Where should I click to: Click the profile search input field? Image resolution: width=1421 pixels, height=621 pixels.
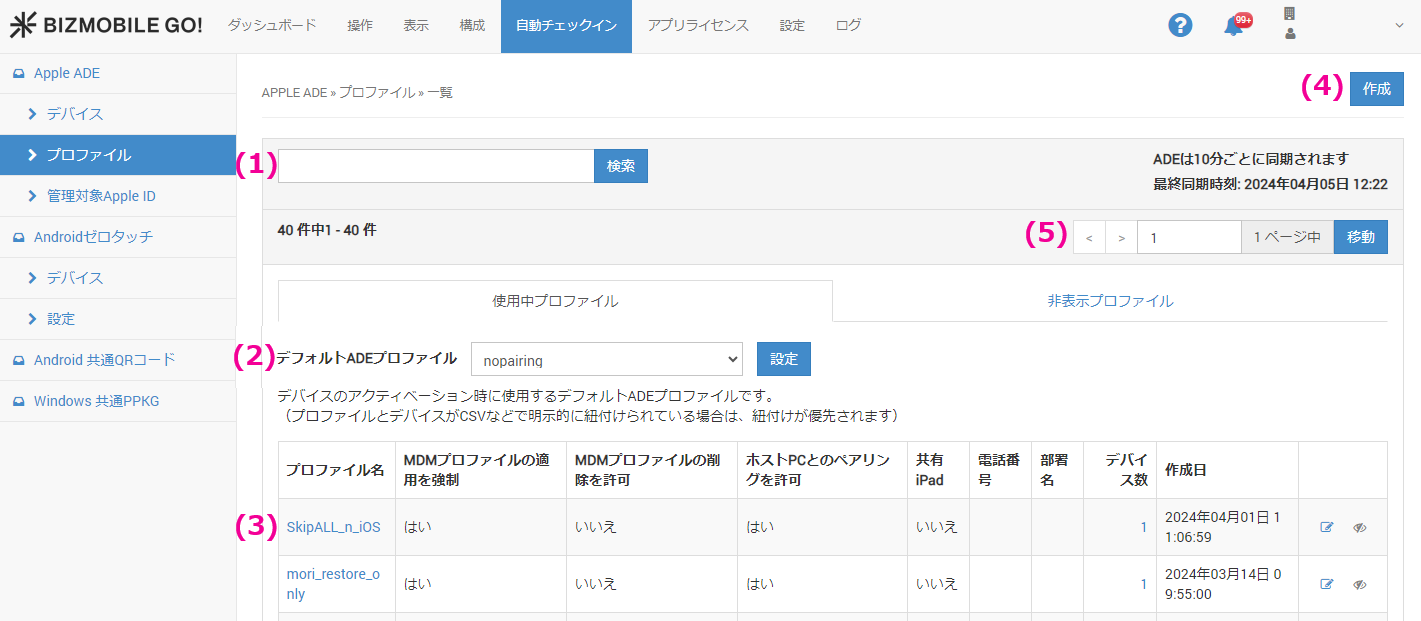(436, 166)
